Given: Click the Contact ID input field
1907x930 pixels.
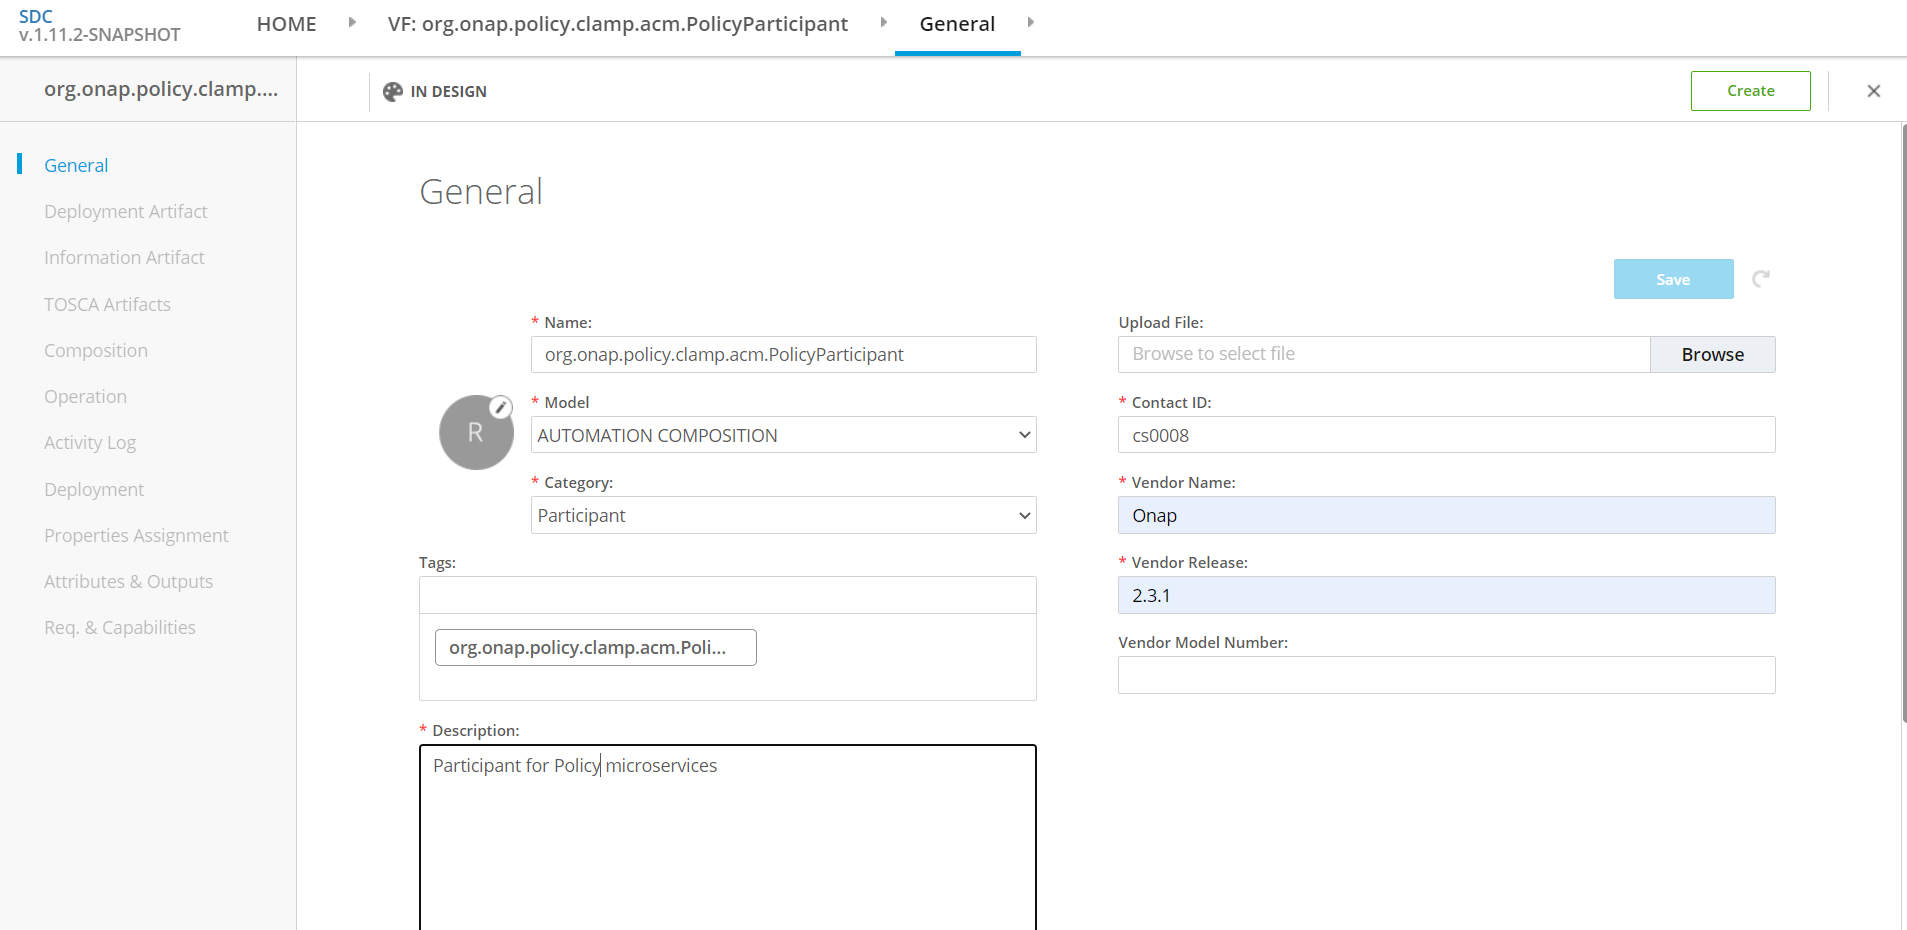Looking at the screenshot, I should pos(1446,435).
